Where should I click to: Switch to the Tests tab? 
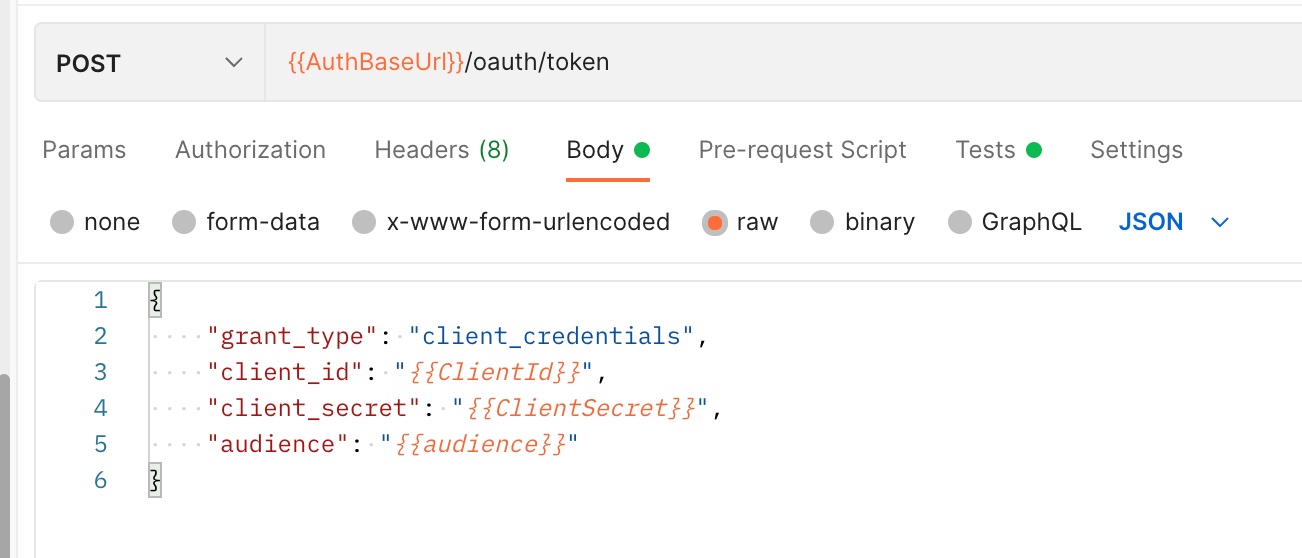pos(998,150)
